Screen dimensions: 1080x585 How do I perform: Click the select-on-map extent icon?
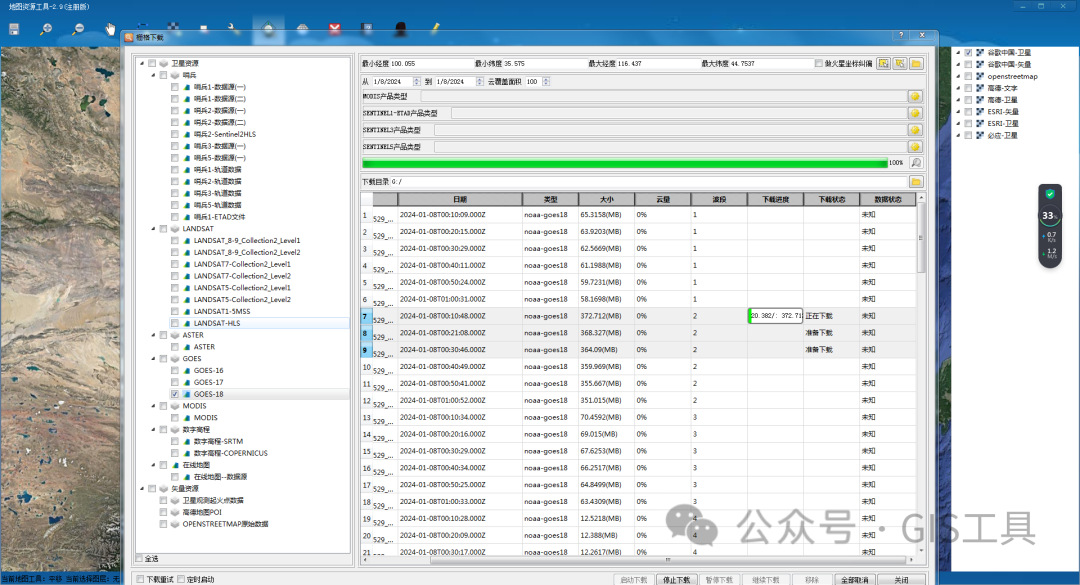point(900,63)
